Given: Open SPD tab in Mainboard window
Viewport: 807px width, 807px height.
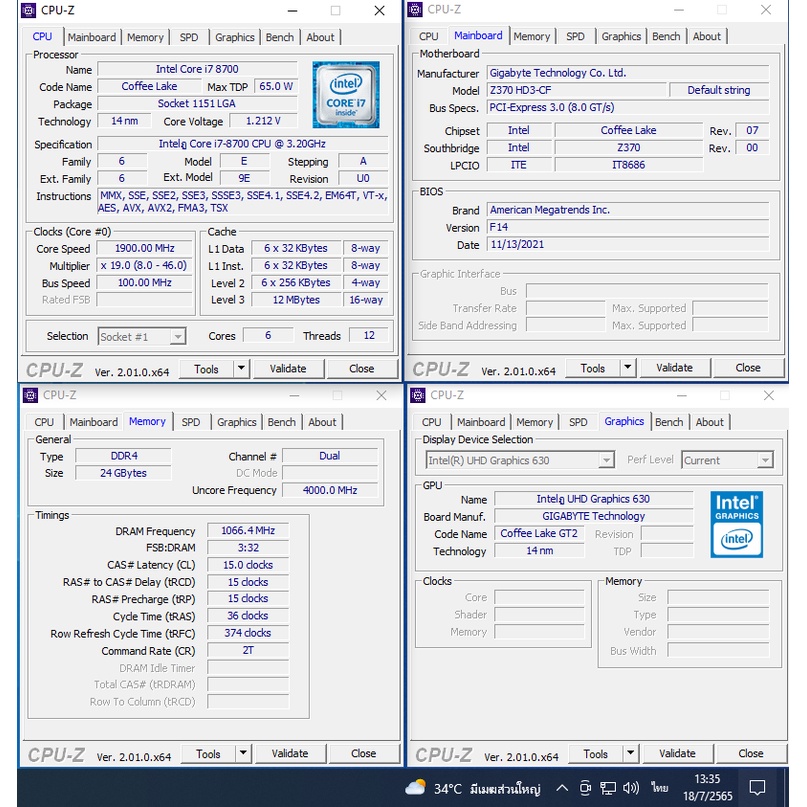Looking at the screenshot, I should [x=575, y=37].
